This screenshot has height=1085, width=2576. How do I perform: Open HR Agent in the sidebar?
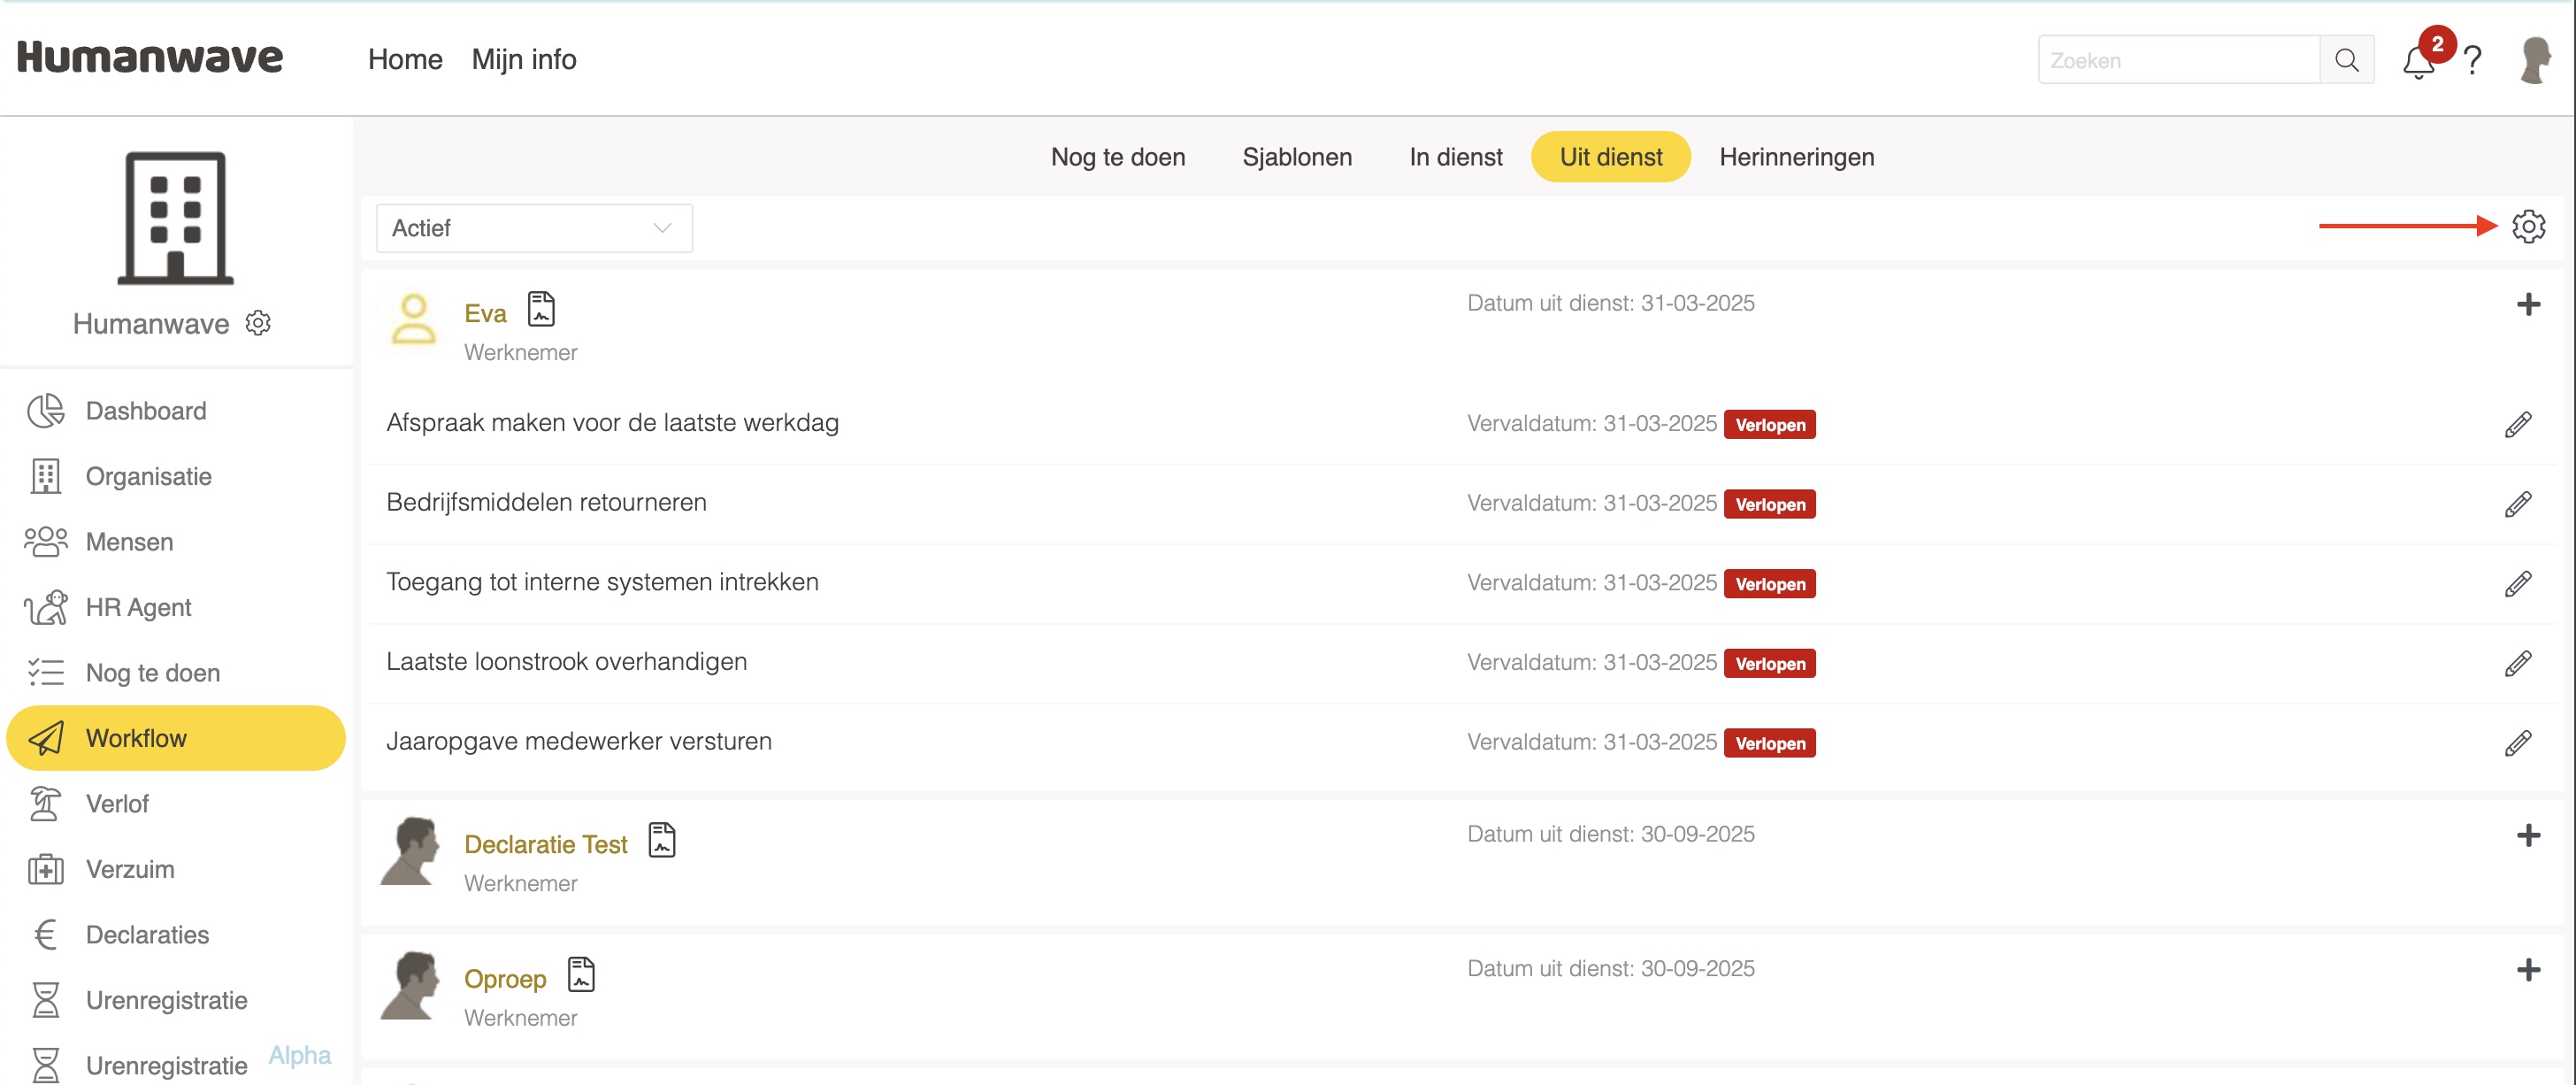click(x=176, y=607)
